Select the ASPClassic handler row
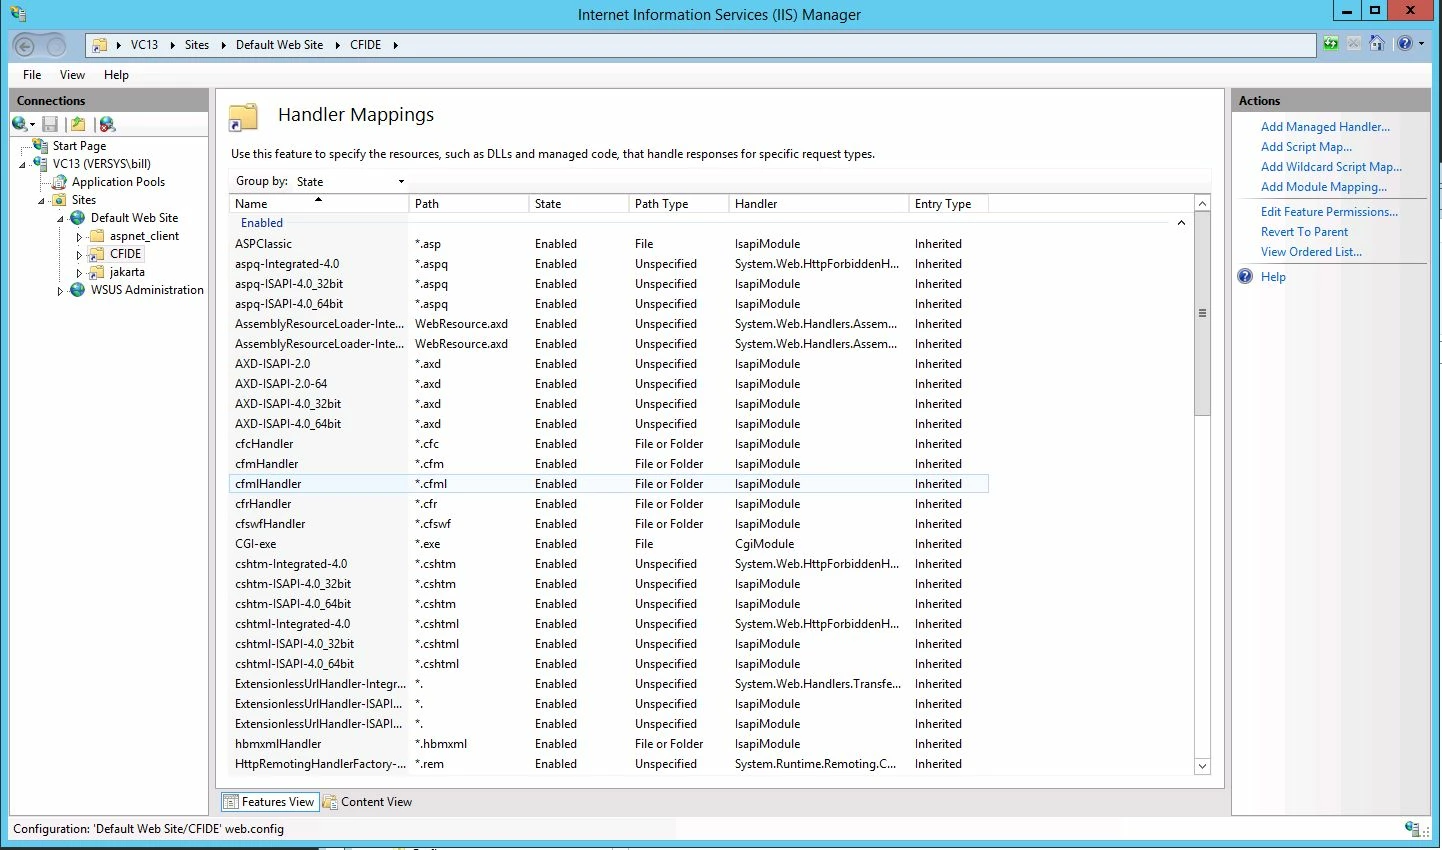The width and height of the screenshot is (1442, 850). click(609, 243)
